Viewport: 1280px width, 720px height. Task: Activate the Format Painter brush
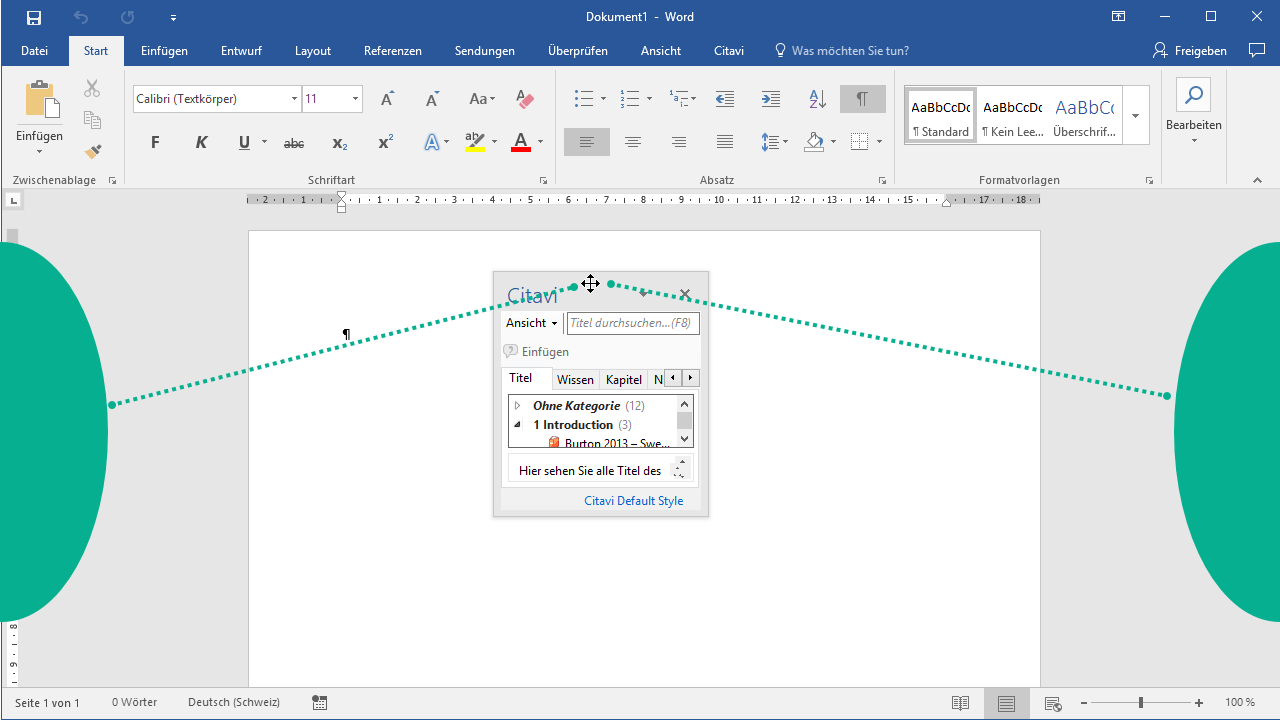[x=92, y=151]
